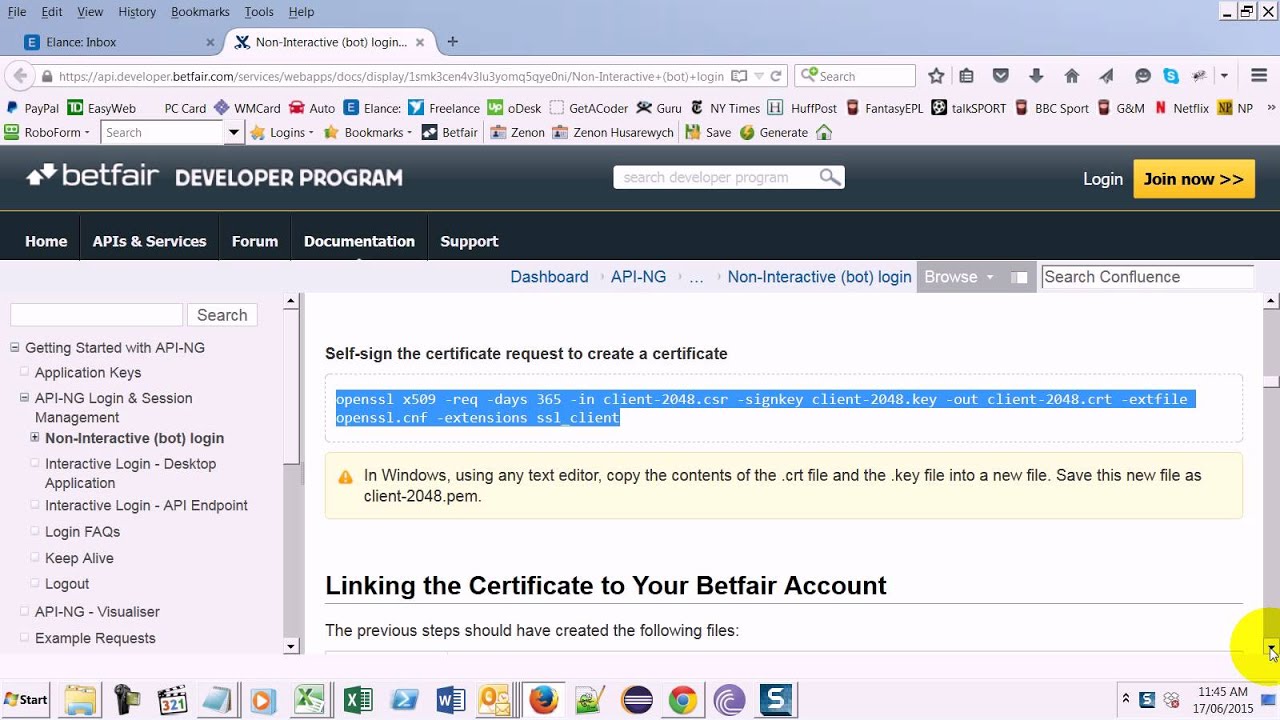The width and height of the screenshot is (1280, 720).
Task: Click the sidebar Search button
Action: (x=222, y=315)
